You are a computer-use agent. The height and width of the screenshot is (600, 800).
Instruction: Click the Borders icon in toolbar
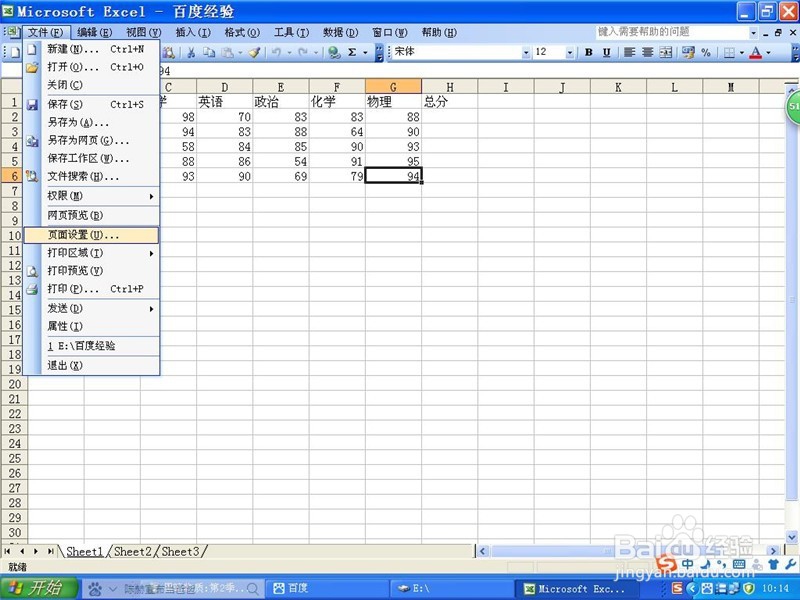(730, 52)
